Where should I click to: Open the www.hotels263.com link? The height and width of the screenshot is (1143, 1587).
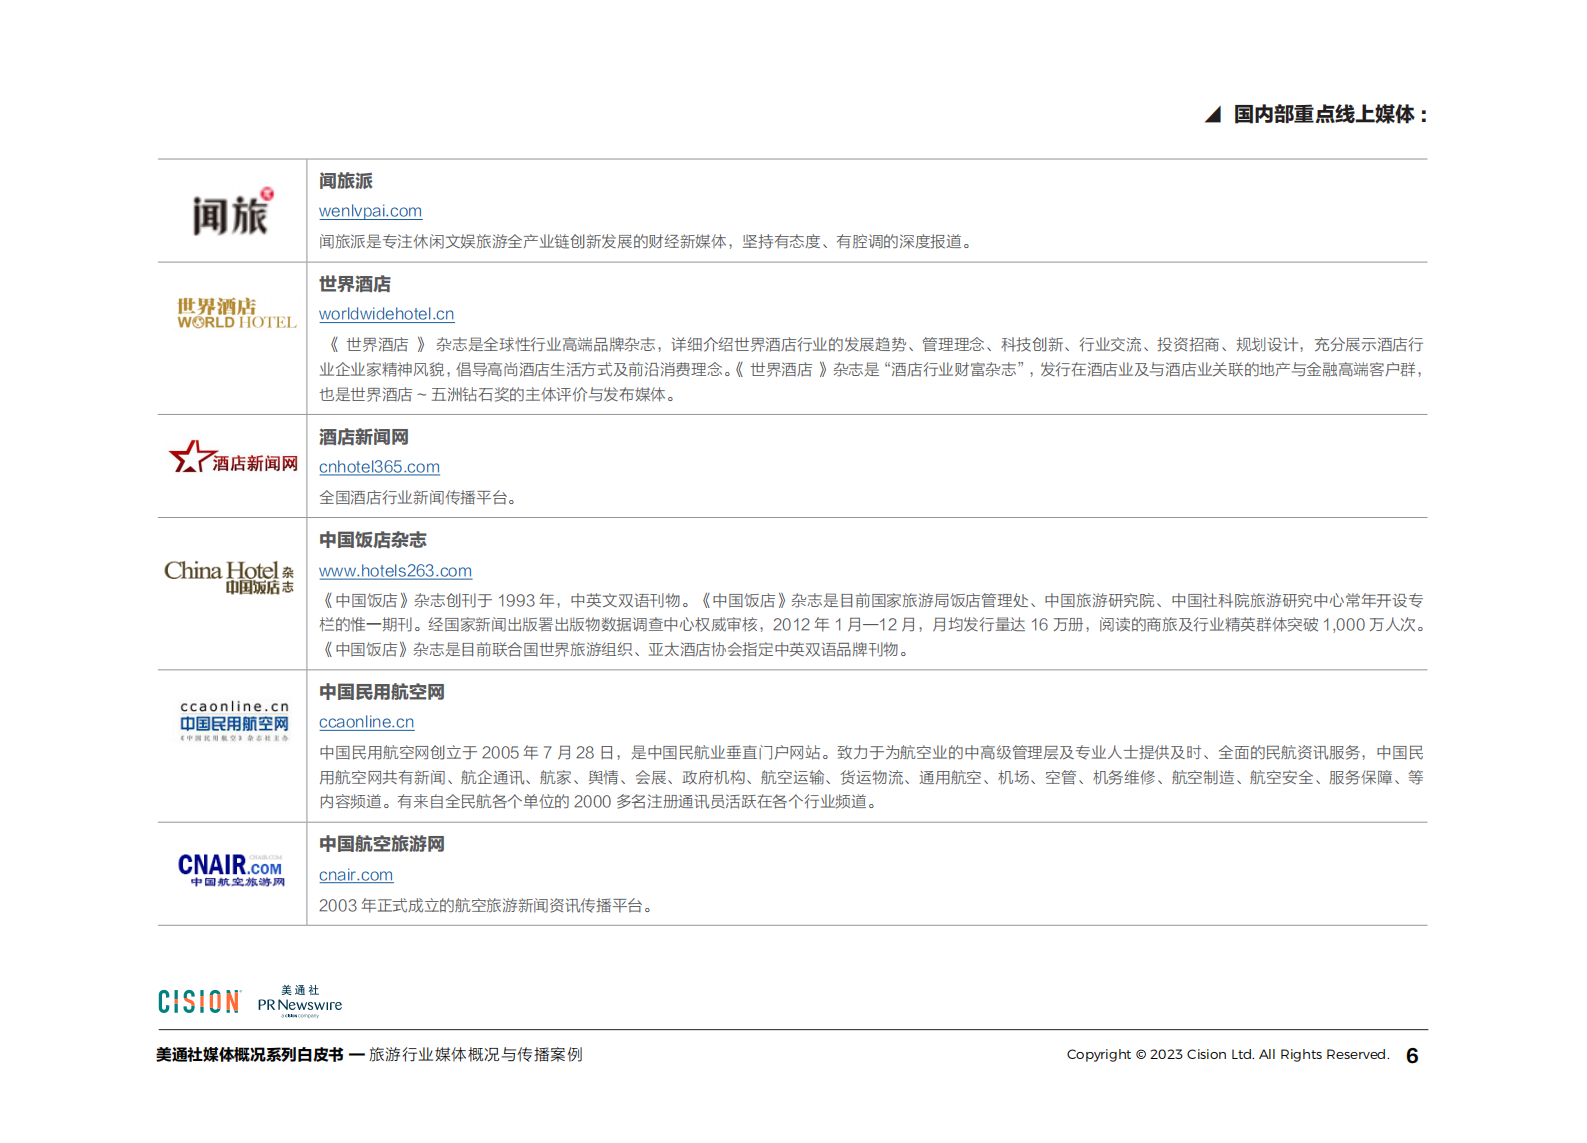coord(395,571)
